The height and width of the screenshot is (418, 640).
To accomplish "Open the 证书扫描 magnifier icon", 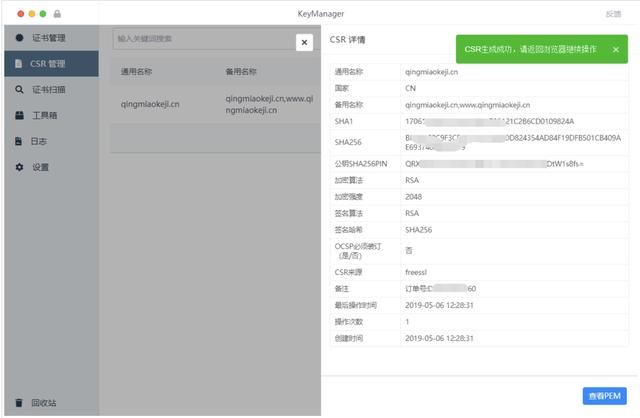I will click(x=19, y=90).
